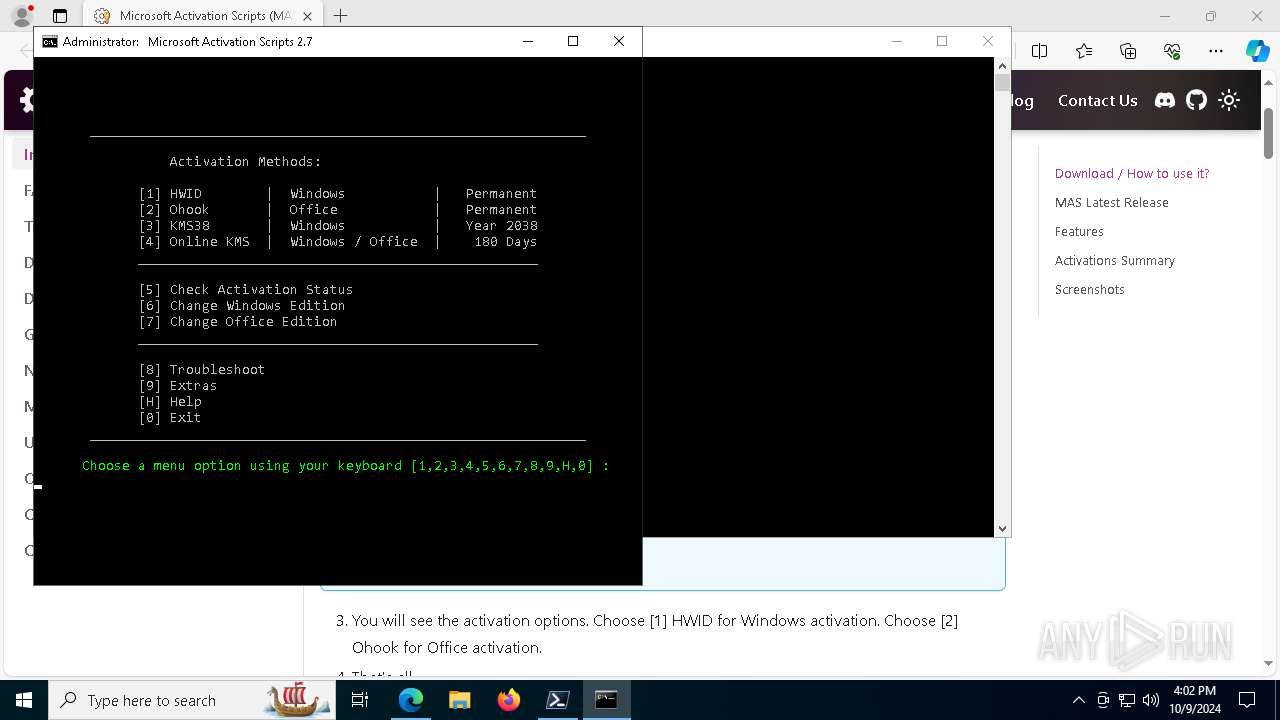Click the [H] Help line
Viewport: 1280px width, 720px height.
[170, 401]
